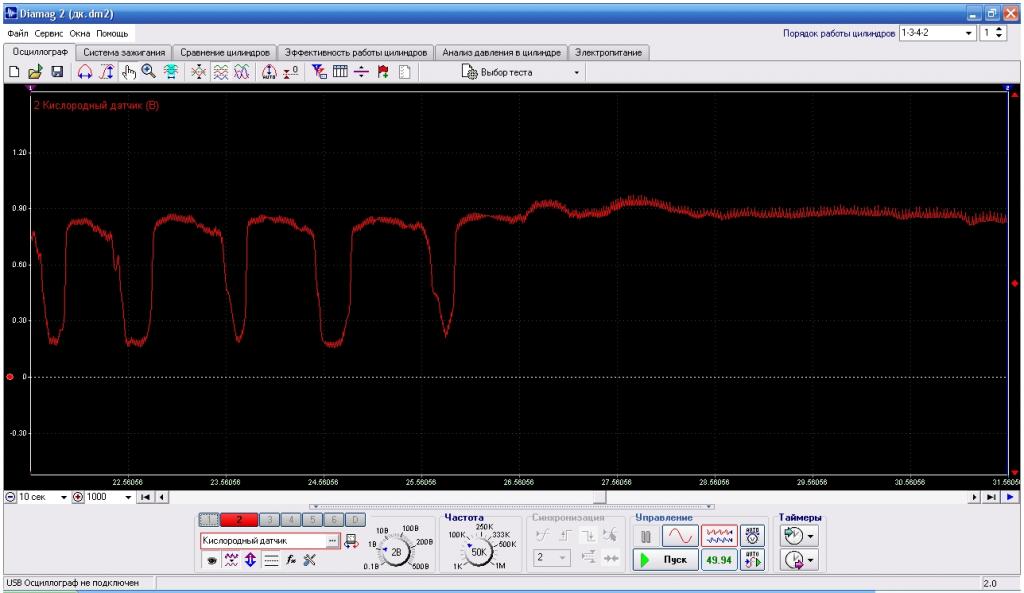
Task: Switch to Система зажигания tab
Action: tap(124, 53)
